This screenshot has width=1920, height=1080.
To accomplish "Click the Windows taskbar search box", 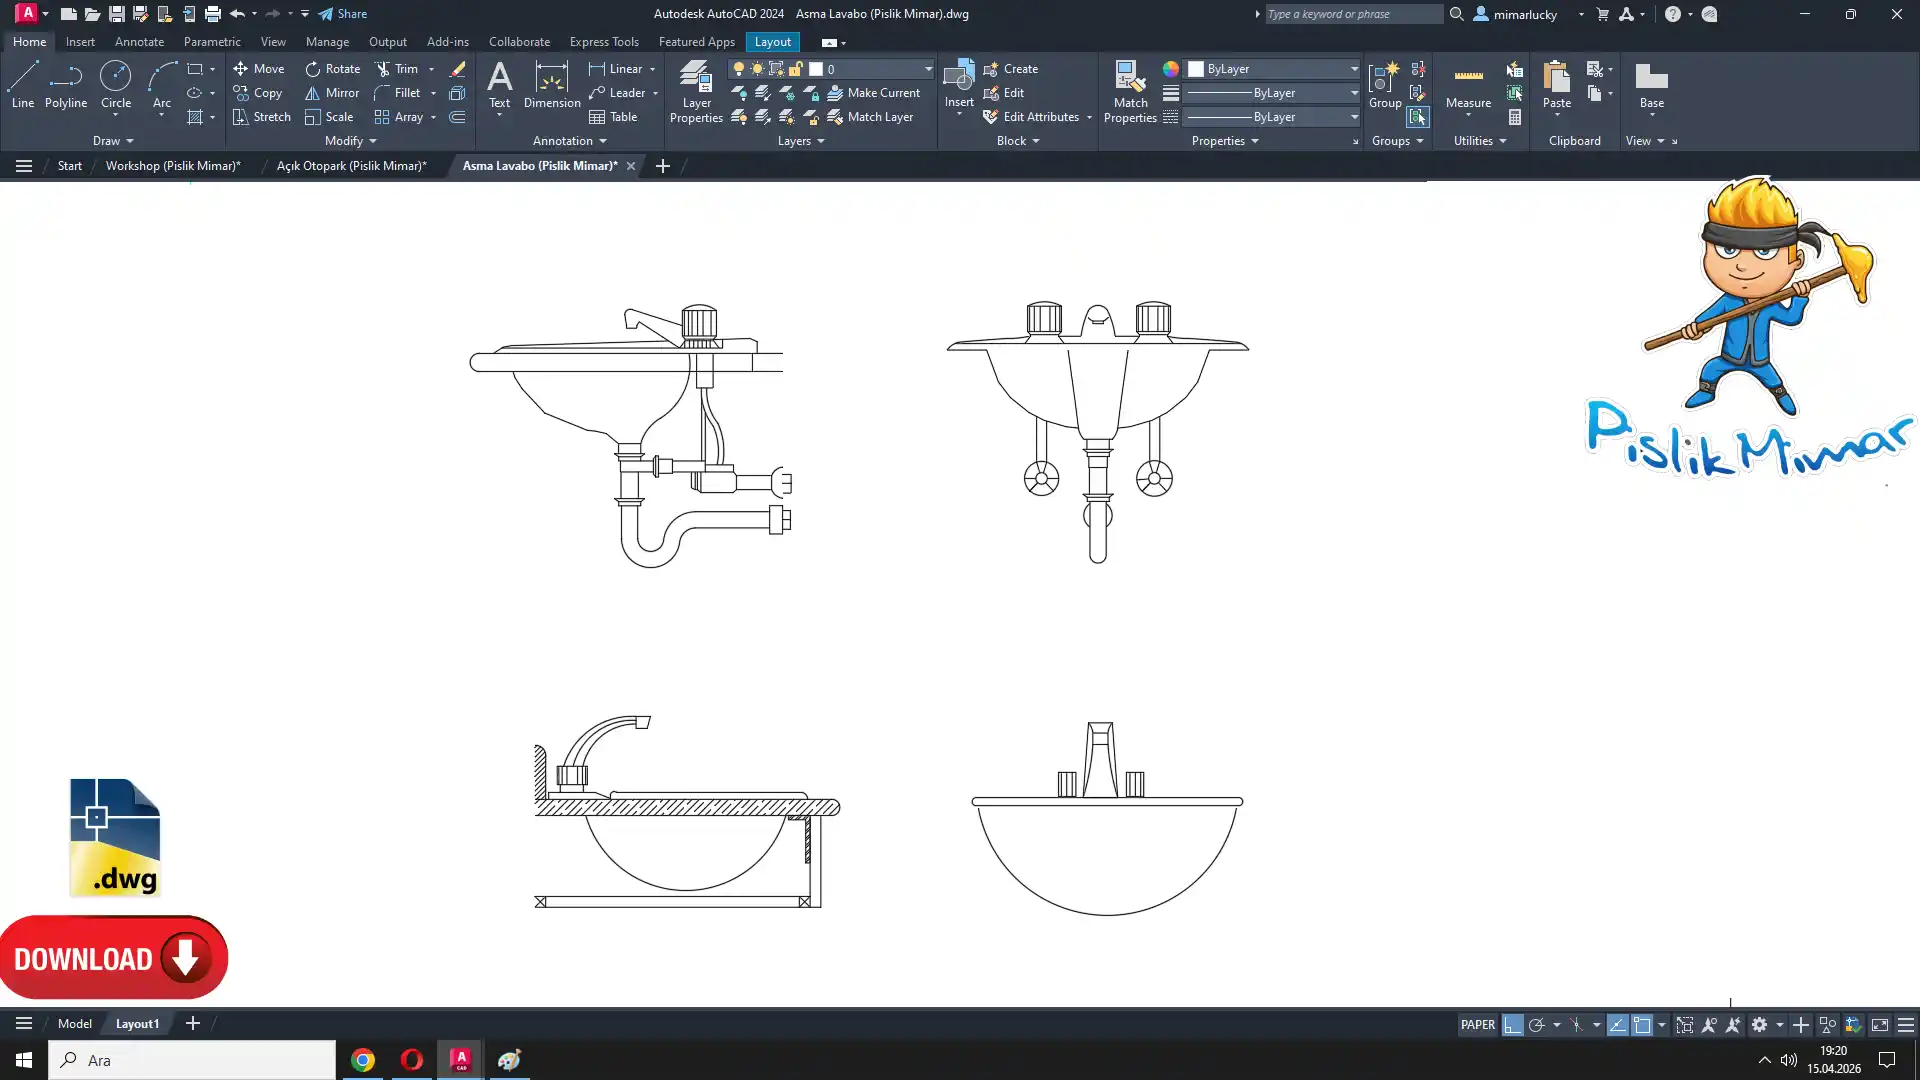I will [x=192, y=1060].
